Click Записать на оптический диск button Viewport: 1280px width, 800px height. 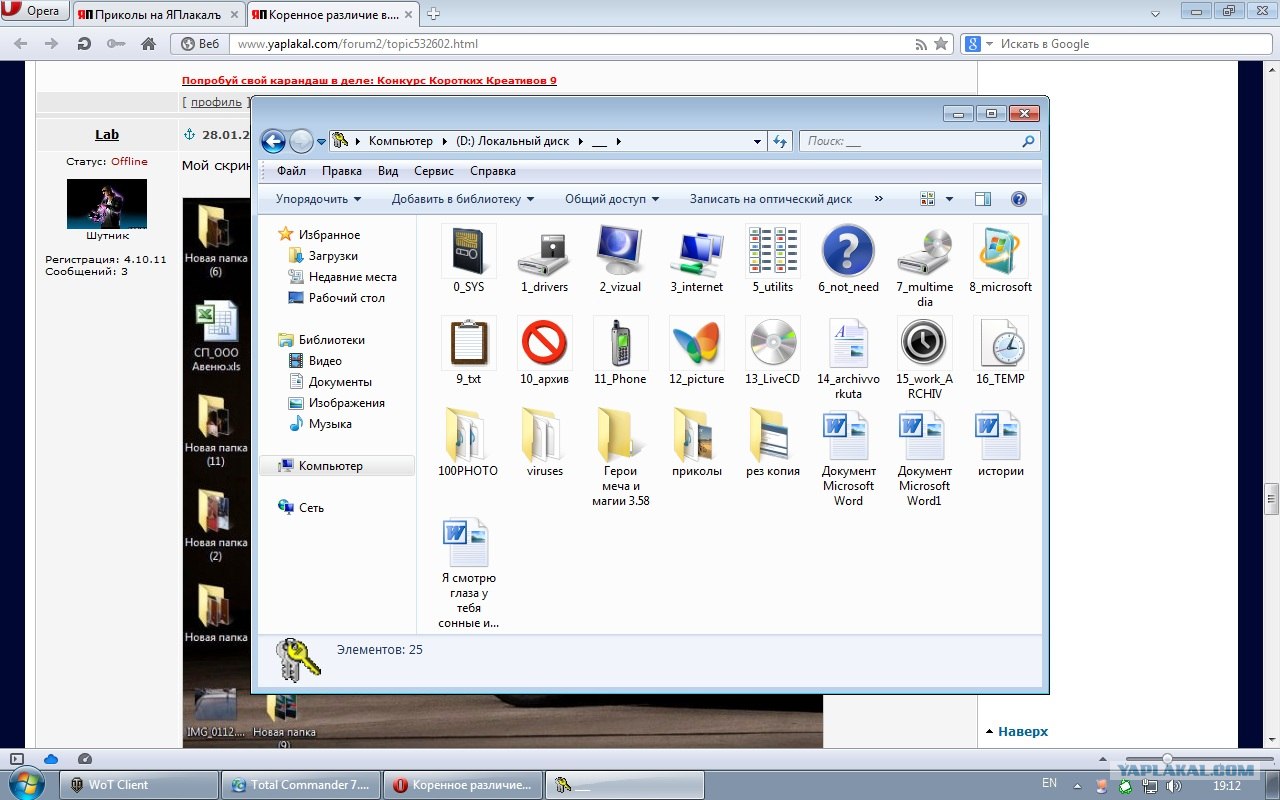(770, 199)
